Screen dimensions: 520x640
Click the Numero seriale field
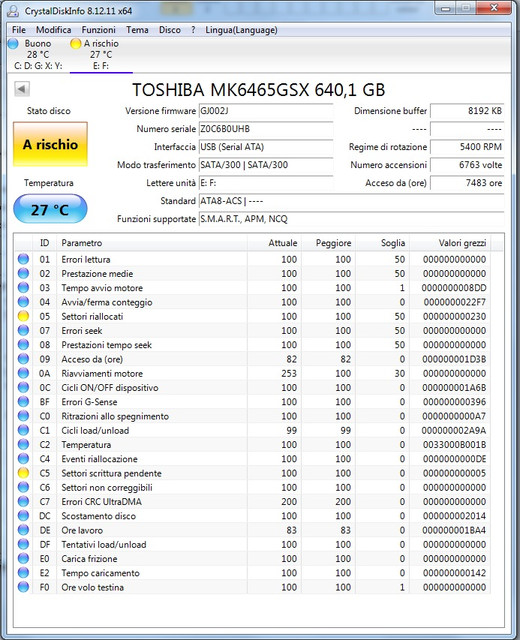click(266, 129)
